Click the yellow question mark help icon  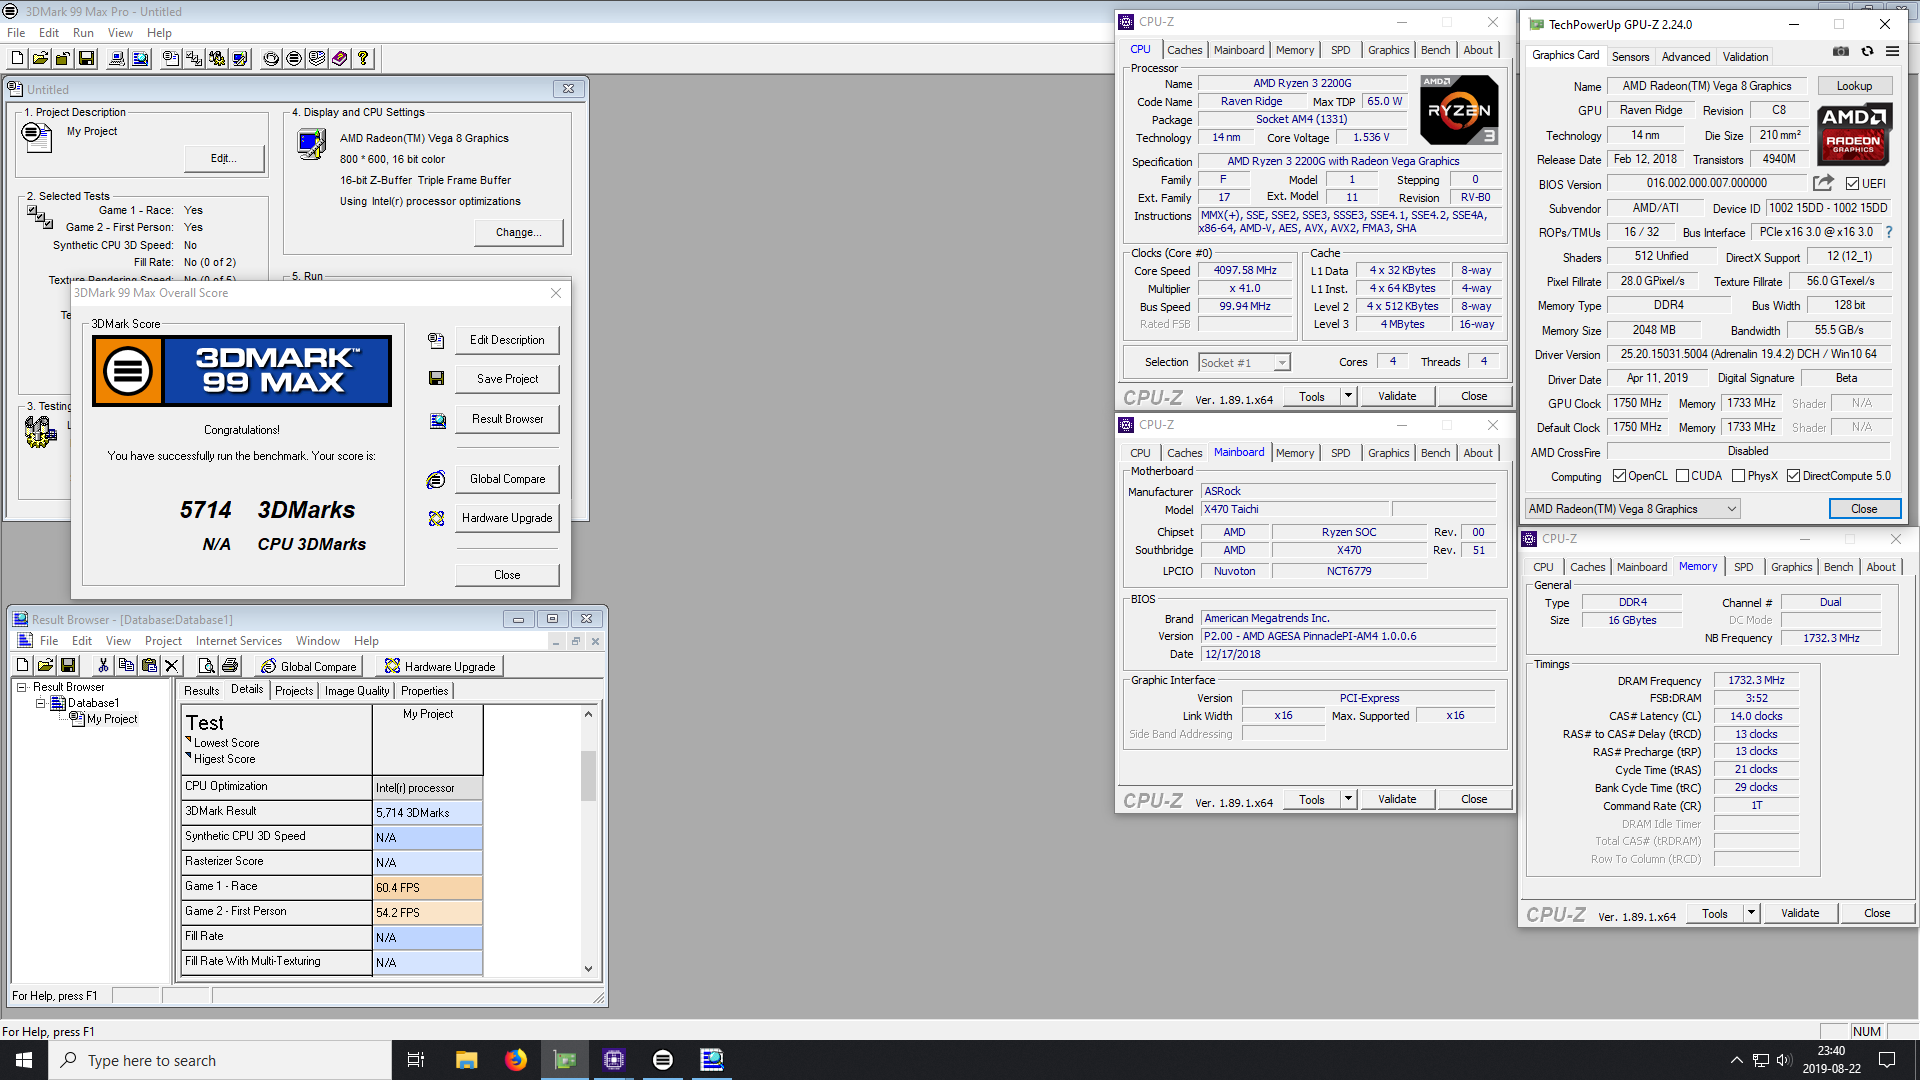(363, 59)
